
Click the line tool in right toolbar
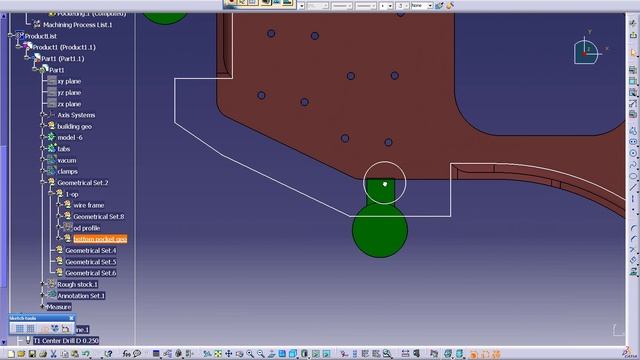(x=633, y=187)
